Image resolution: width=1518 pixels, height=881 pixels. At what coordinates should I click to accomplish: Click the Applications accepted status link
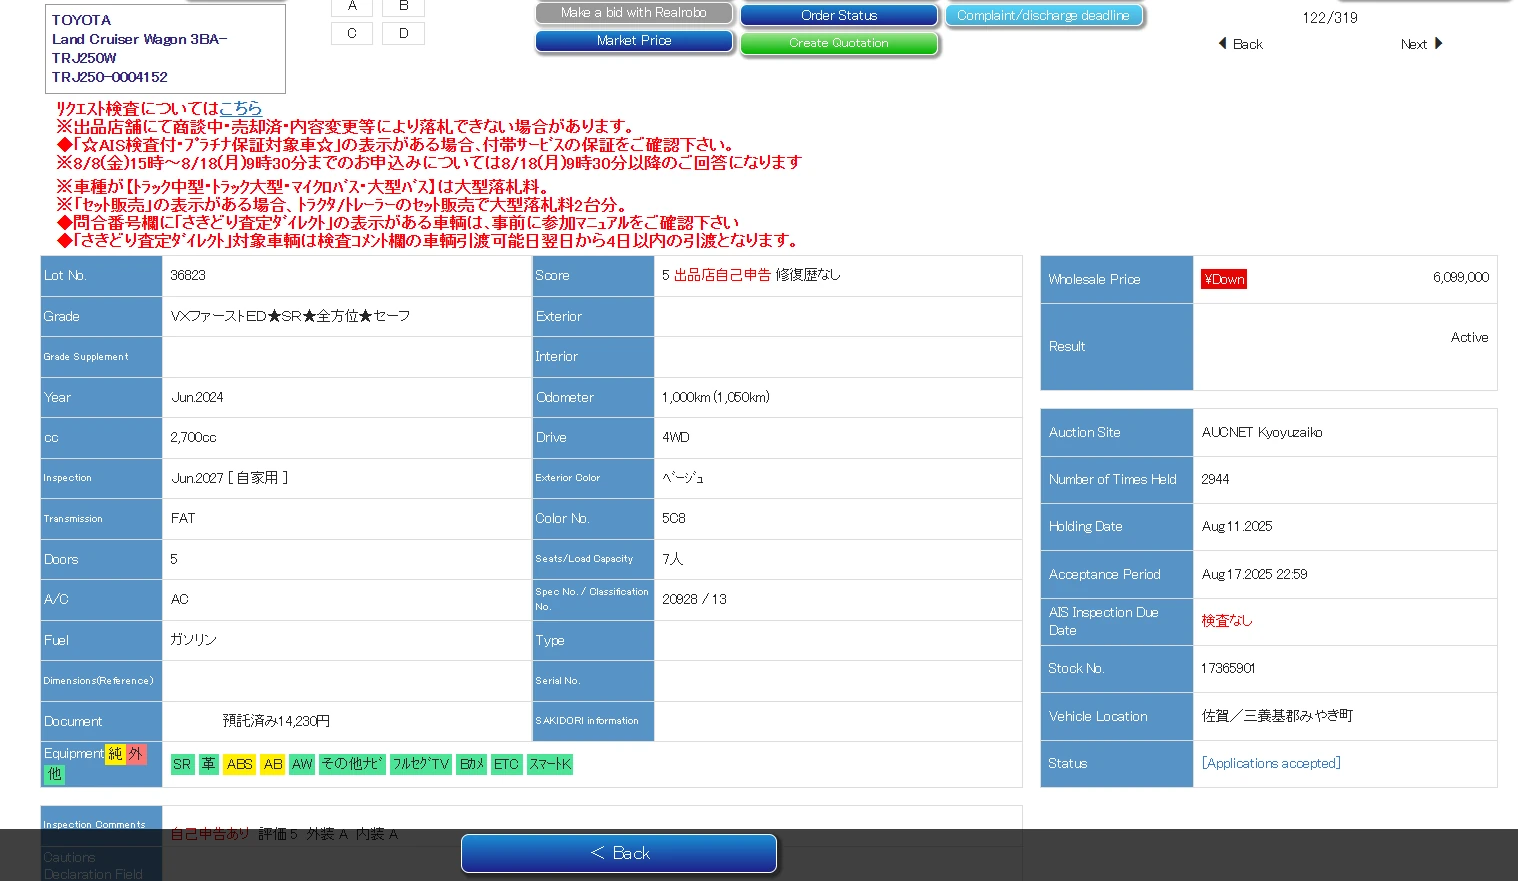1271,763
